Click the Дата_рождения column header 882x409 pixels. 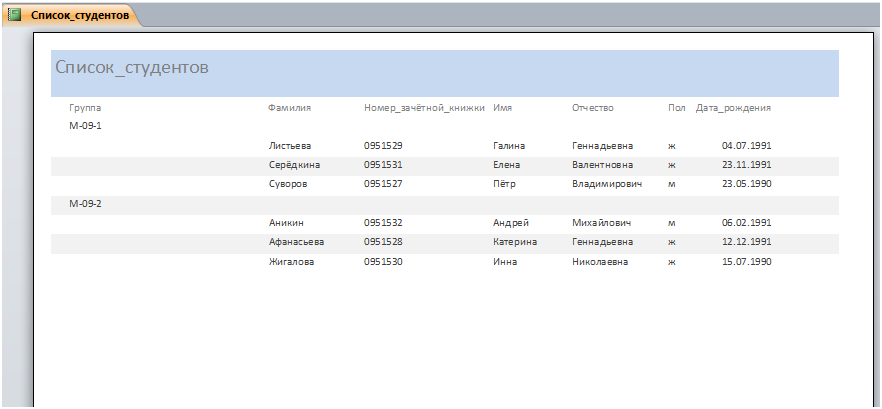(733, 108)
